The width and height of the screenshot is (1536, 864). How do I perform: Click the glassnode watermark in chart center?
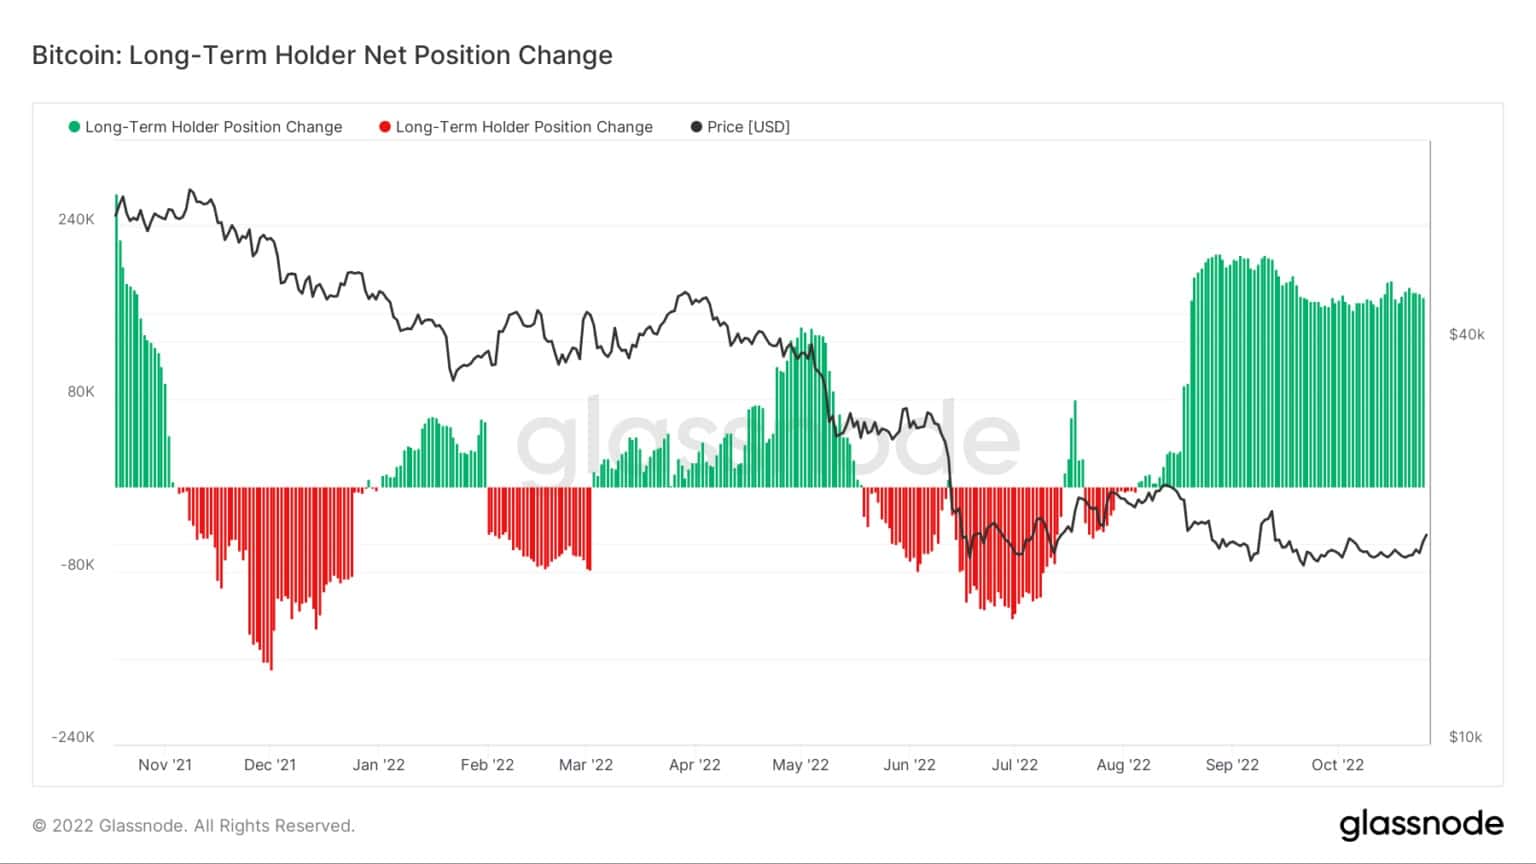click(767, 440)
